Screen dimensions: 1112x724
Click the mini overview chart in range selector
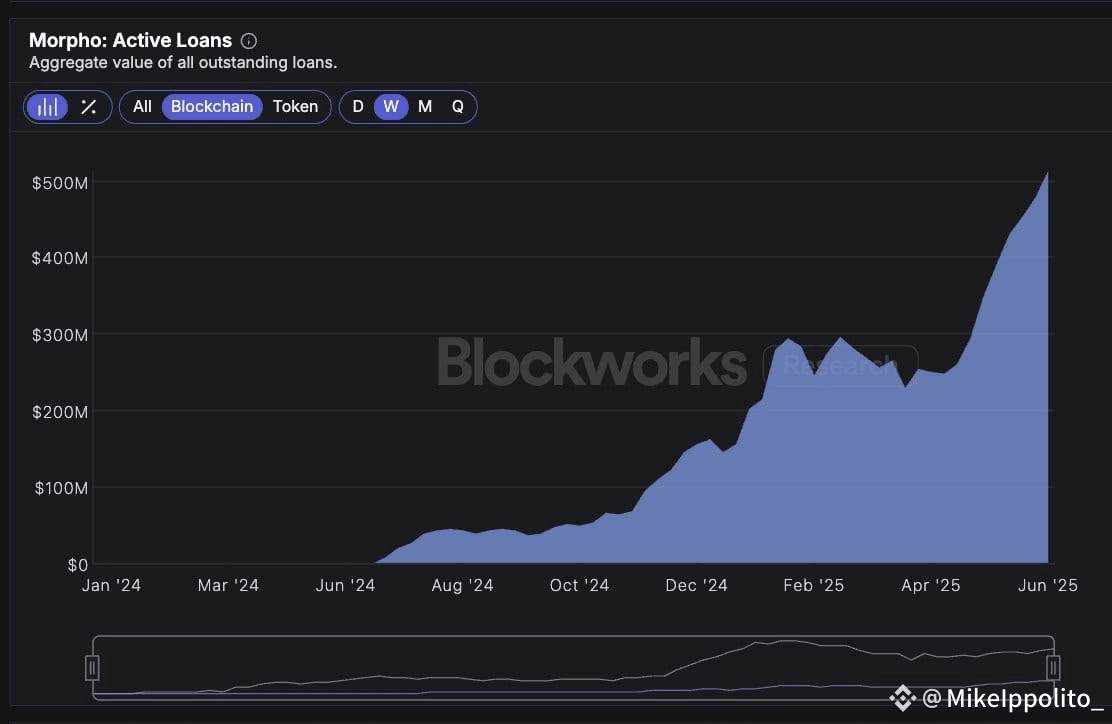573,668
